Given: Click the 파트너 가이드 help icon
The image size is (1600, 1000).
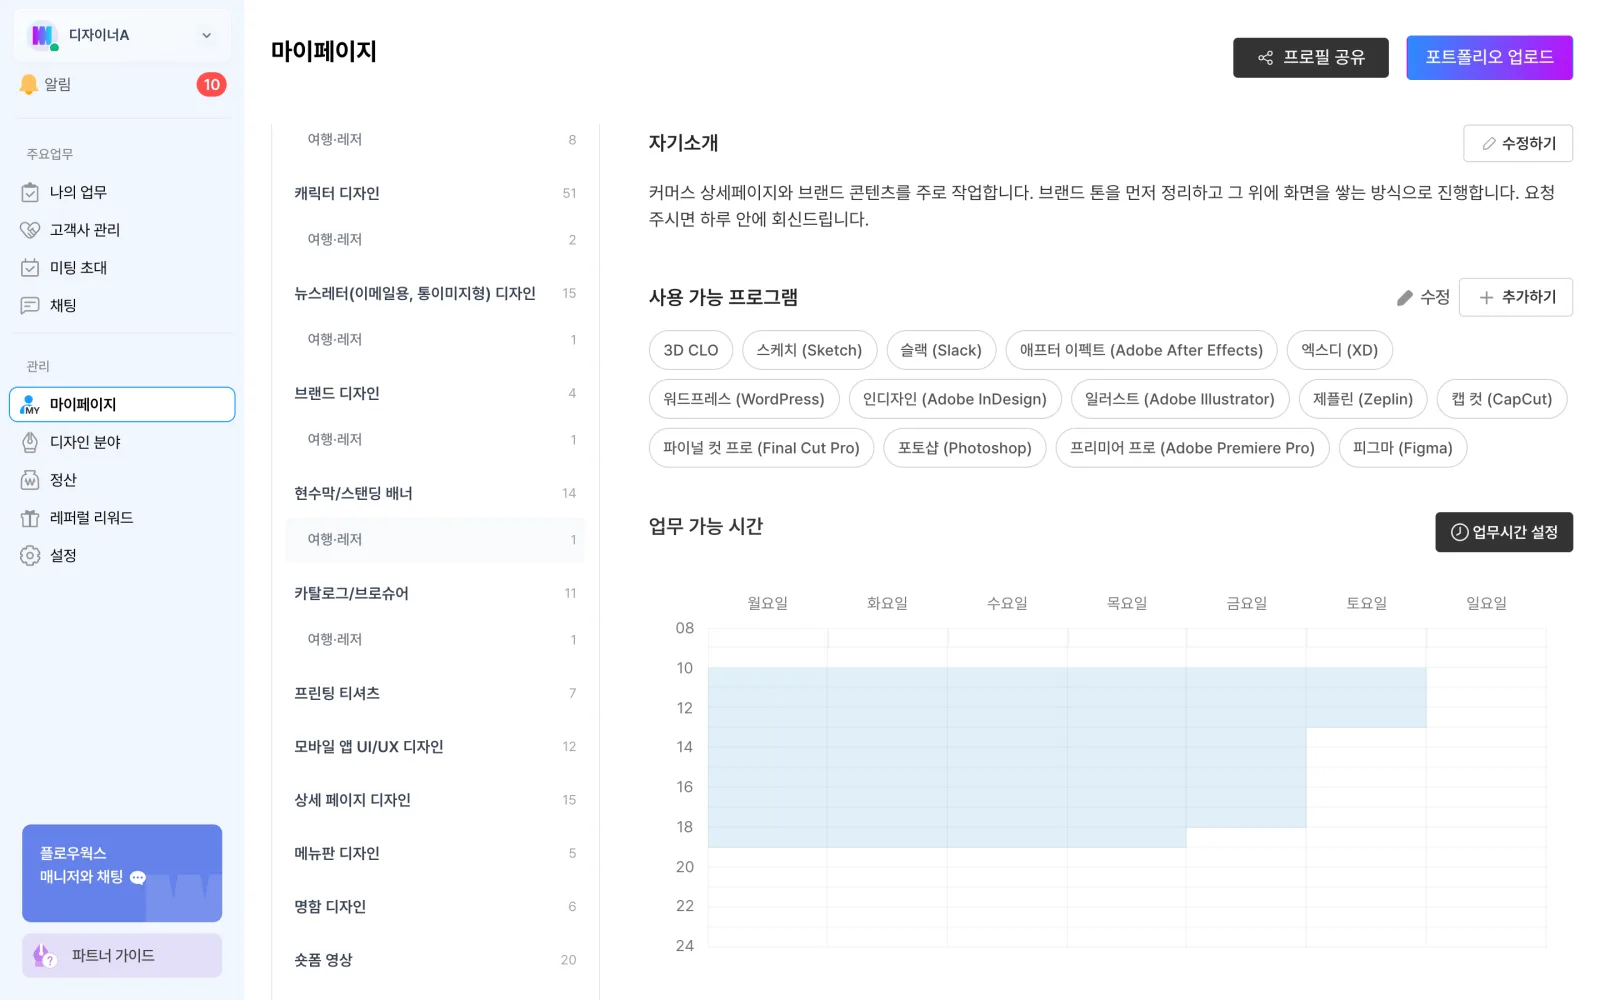Looking at the screenshot, I should (45, 956).
